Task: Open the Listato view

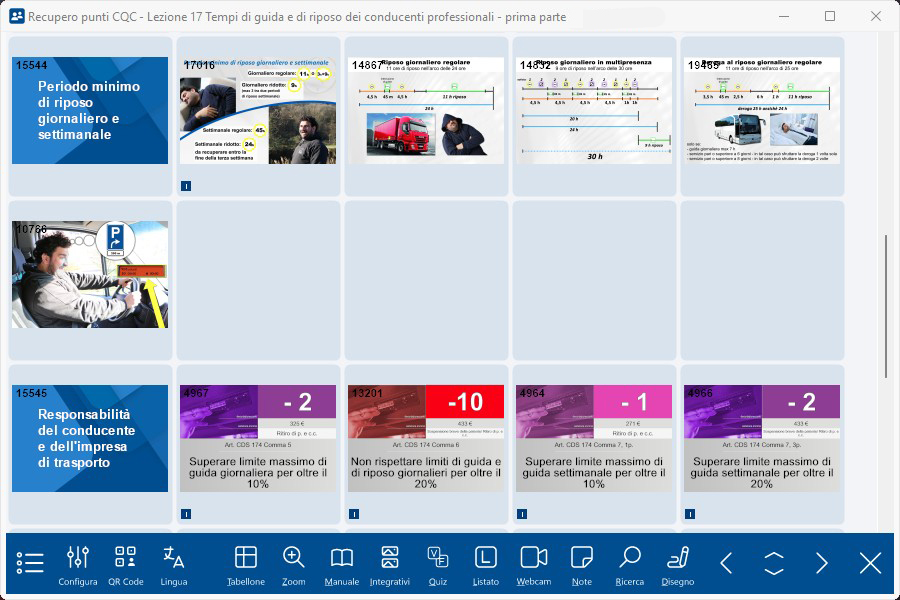Action: (x=486, y=566)
